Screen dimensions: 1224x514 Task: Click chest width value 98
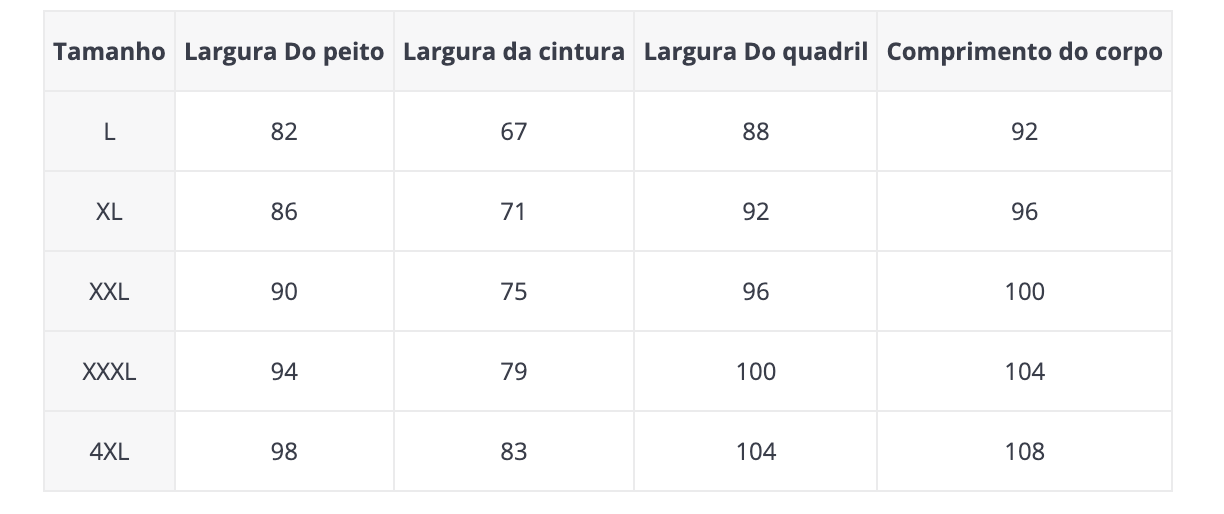(284, 452)
